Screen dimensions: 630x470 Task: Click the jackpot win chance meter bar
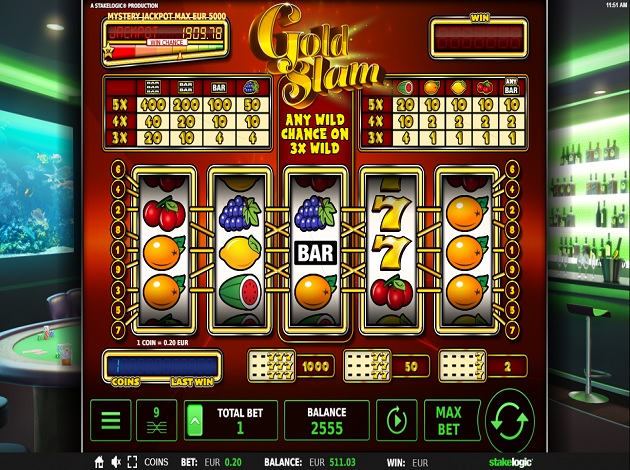click(166, 51)
